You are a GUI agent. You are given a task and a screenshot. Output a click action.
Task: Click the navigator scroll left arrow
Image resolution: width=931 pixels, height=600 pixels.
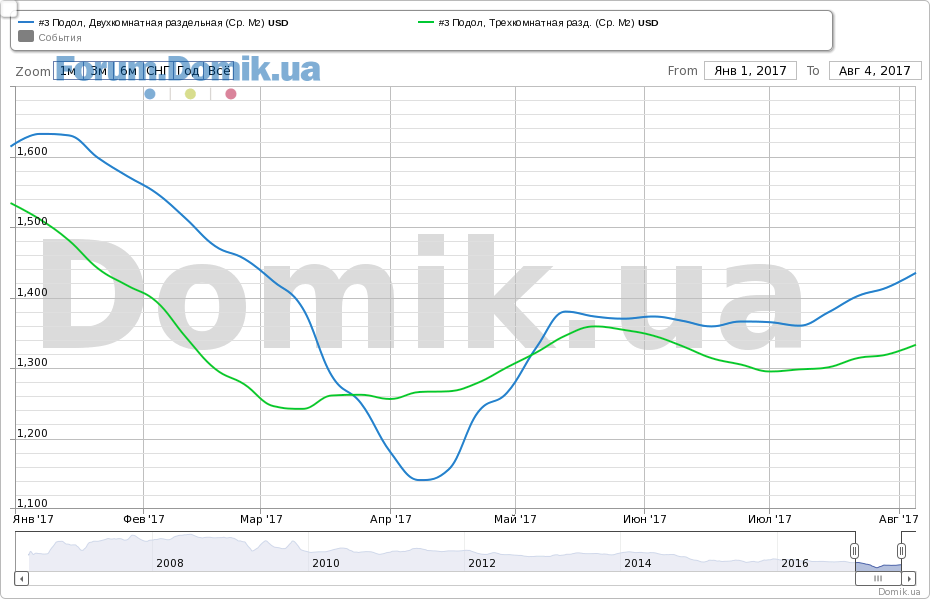(x=21, y=578)
